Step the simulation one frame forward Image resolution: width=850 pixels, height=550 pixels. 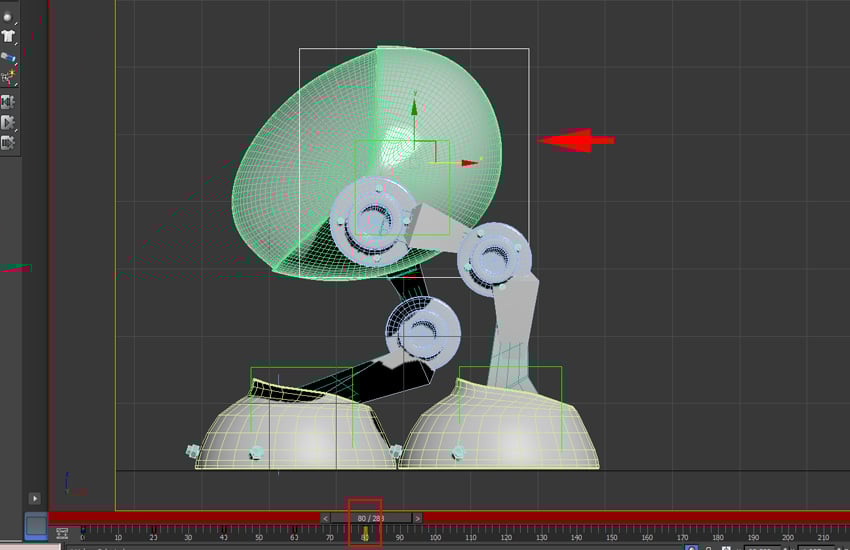8,143
